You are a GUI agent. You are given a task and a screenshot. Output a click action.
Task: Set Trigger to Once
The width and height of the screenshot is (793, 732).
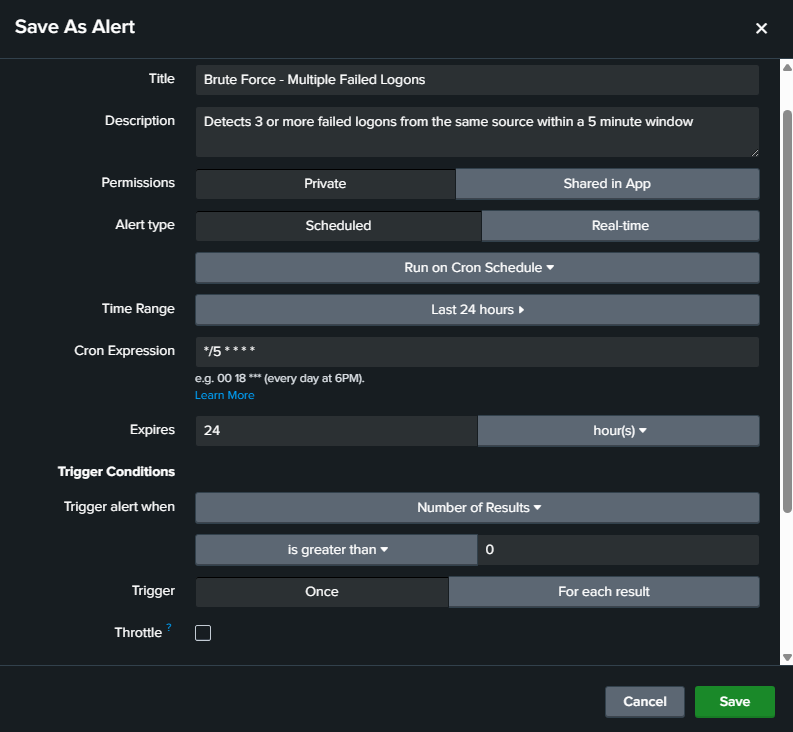pyautogui.click(x=322, y=591)
